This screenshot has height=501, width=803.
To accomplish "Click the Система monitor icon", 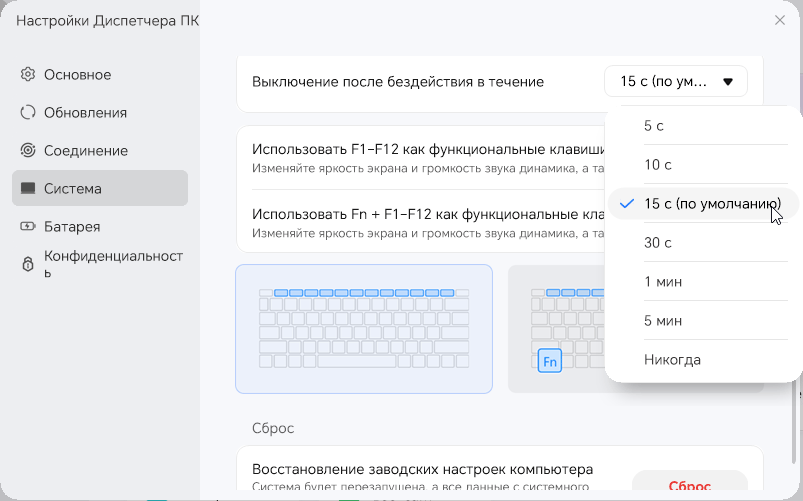I will tap(28, 189).
